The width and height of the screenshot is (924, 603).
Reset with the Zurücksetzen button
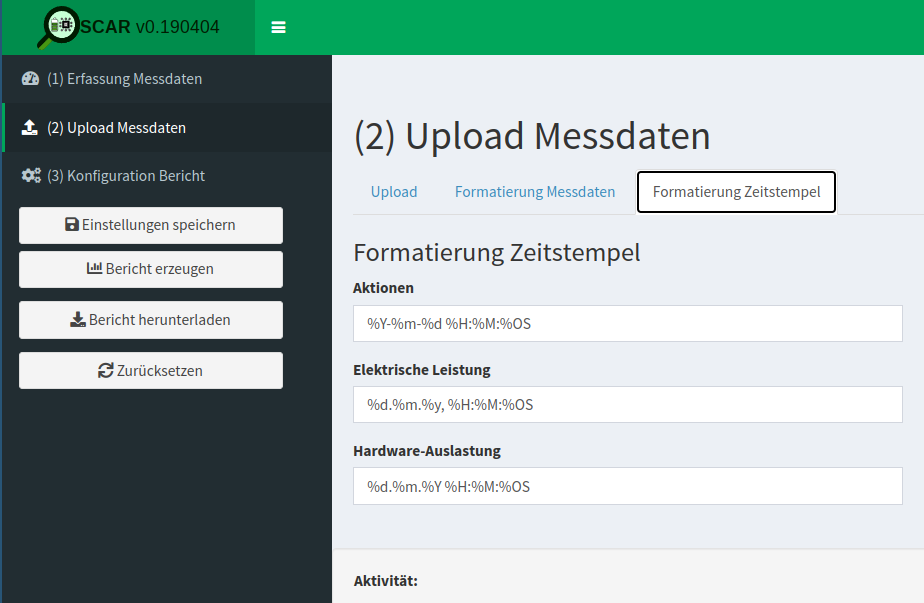pyautogui.click(x=151, y=370)
